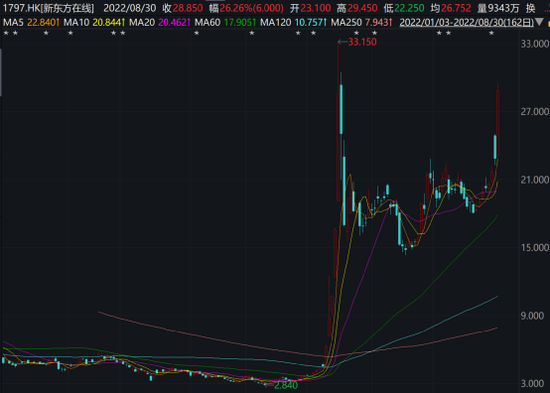Click the MA60 17.905 indicator label

226,22
